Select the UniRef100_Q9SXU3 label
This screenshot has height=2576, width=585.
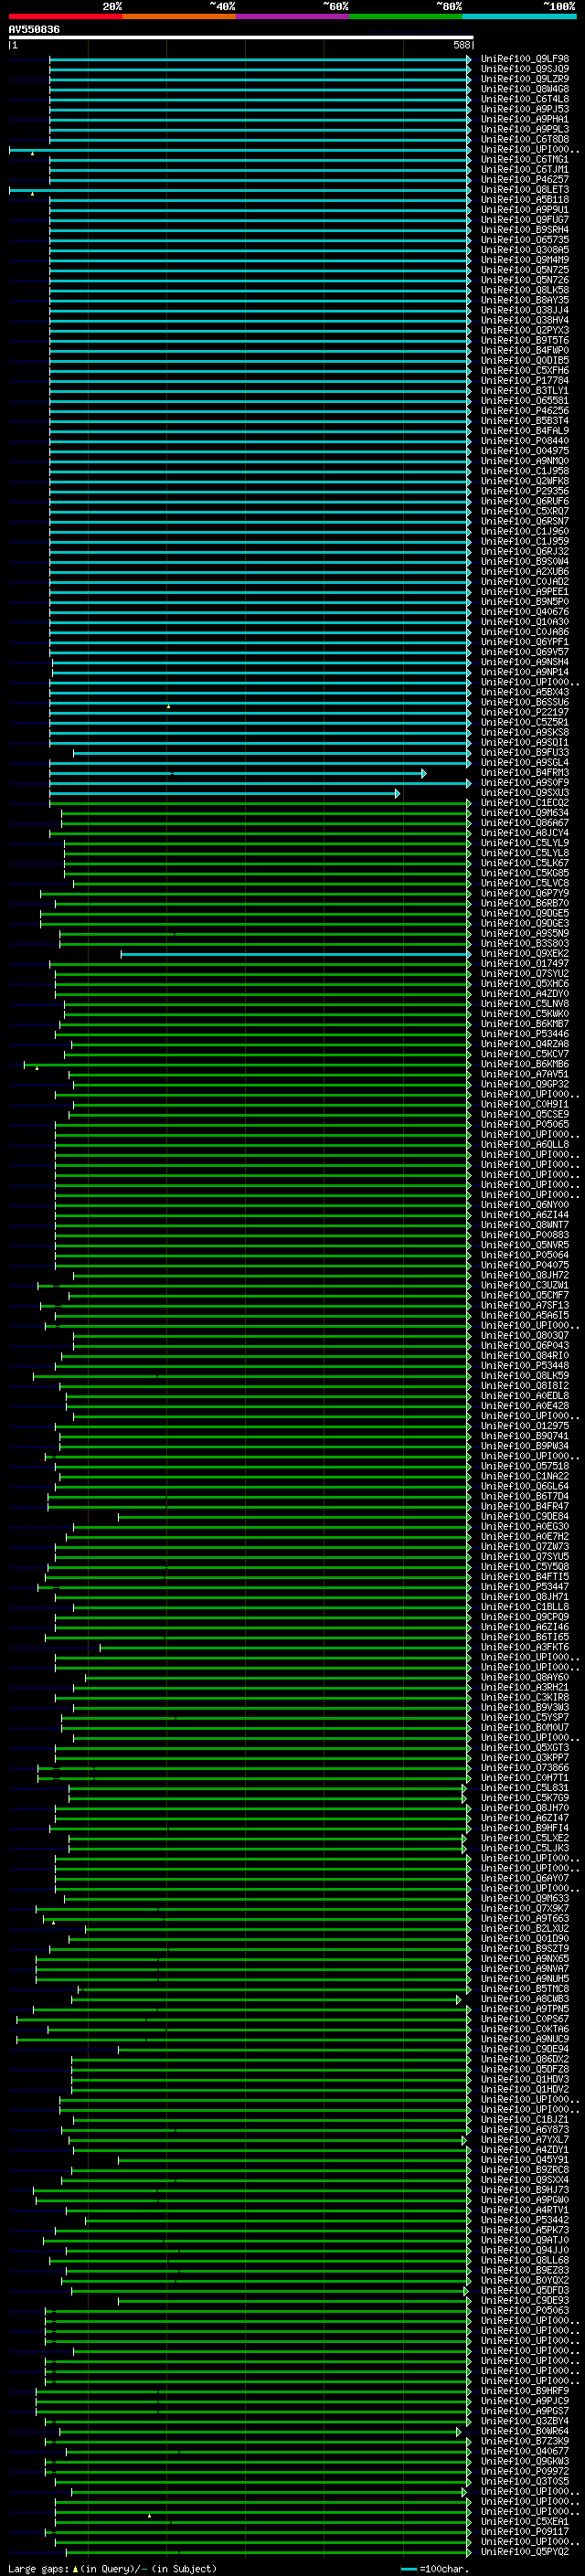point(524,793)
